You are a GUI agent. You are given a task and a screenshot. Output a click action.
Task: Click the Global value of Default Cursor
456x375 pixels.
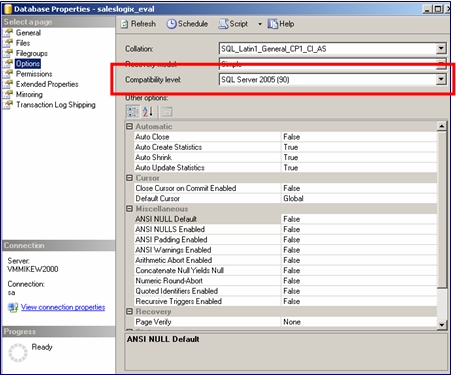[293, 199]
